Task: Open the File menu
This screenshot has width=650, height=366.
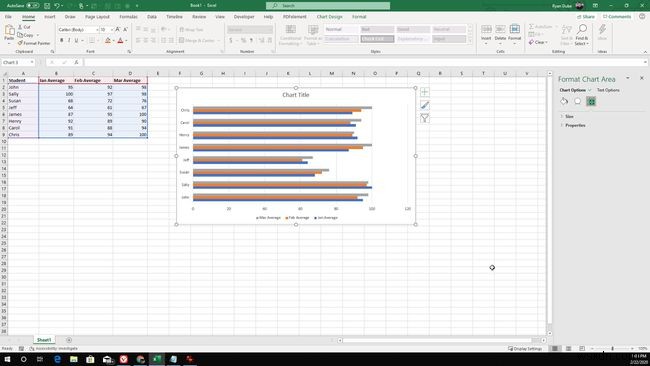Action: point(8,17)
